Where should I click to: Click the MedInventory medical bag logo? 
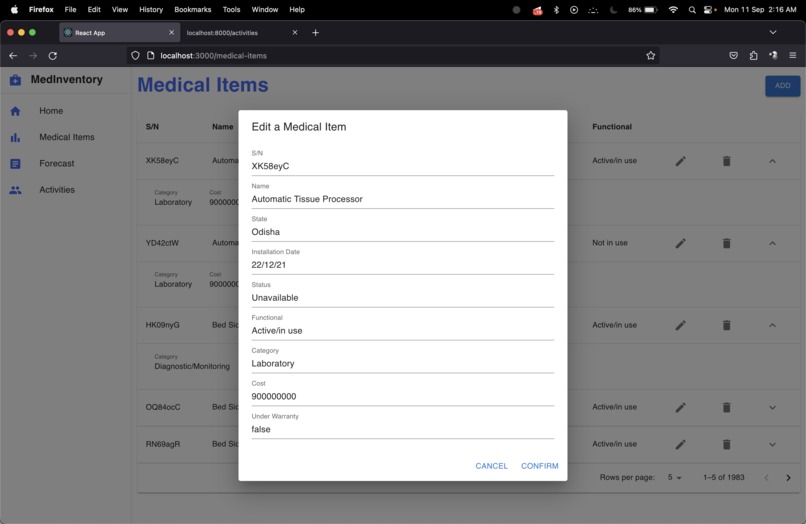[x=15, y=80]
